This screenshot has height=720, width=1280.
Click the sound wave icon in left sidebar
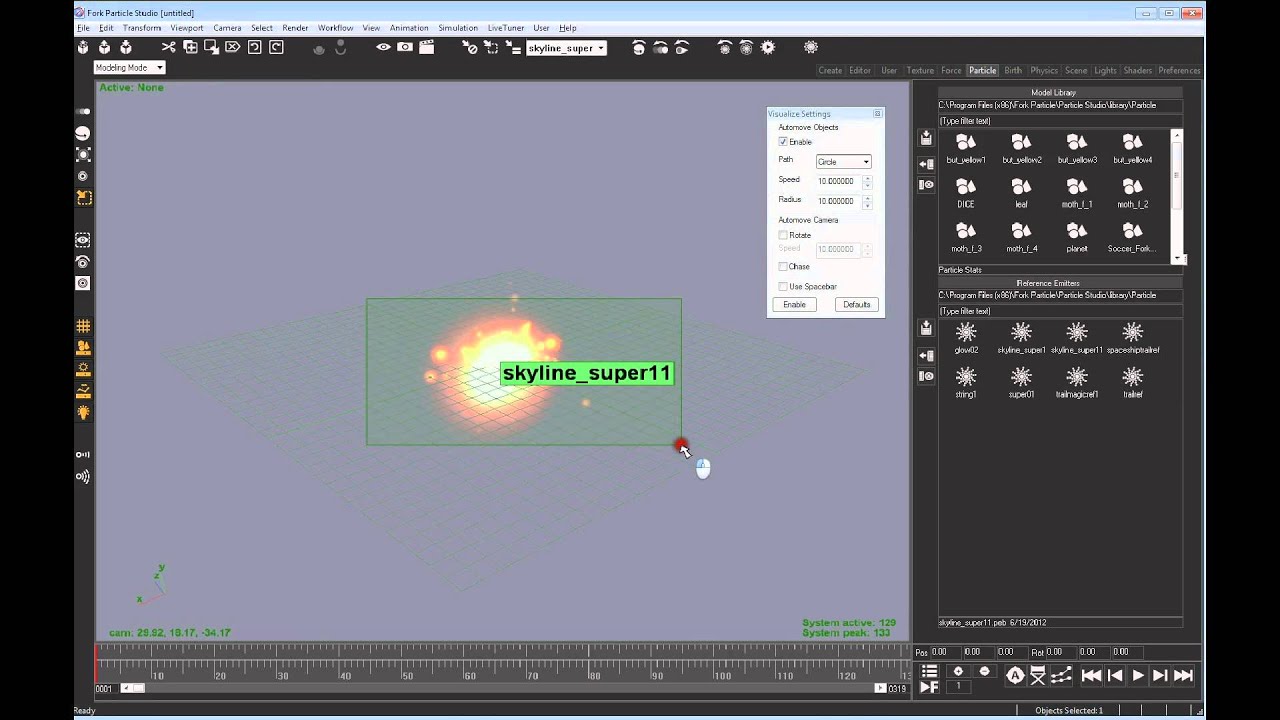83,476
